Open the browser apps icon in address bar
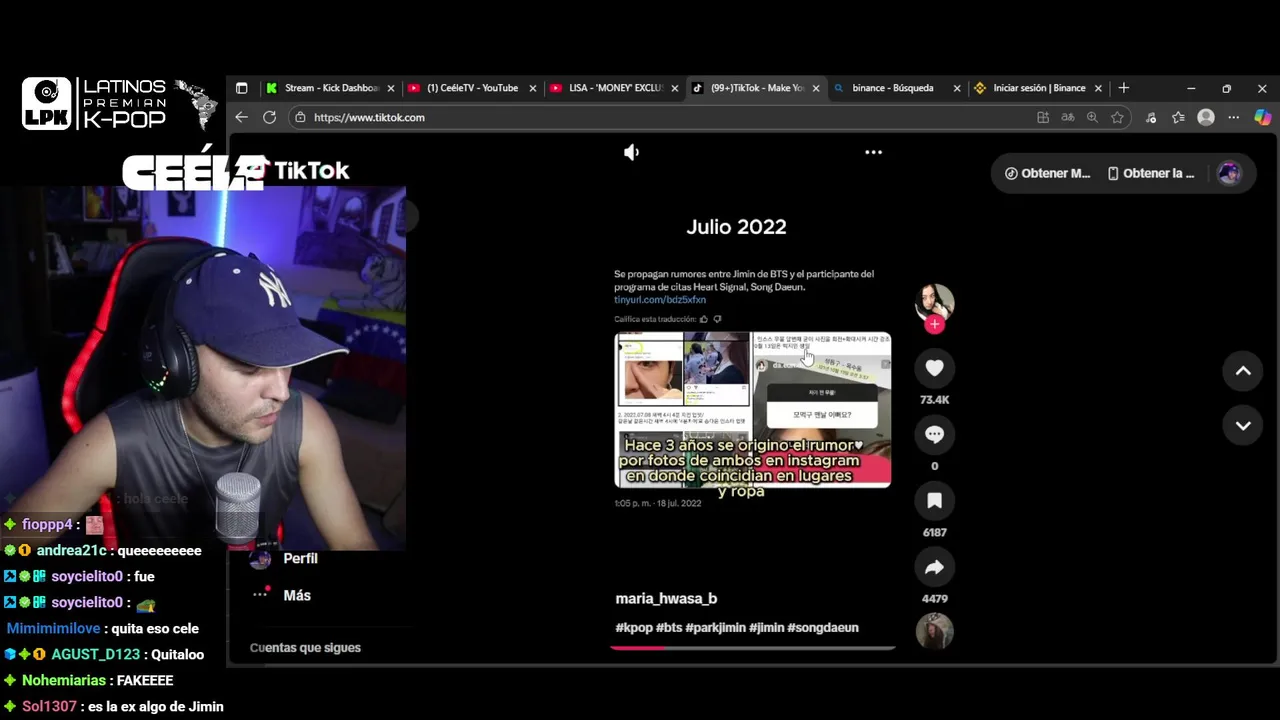This screenshot has height=720, width=1280. 1043,117
